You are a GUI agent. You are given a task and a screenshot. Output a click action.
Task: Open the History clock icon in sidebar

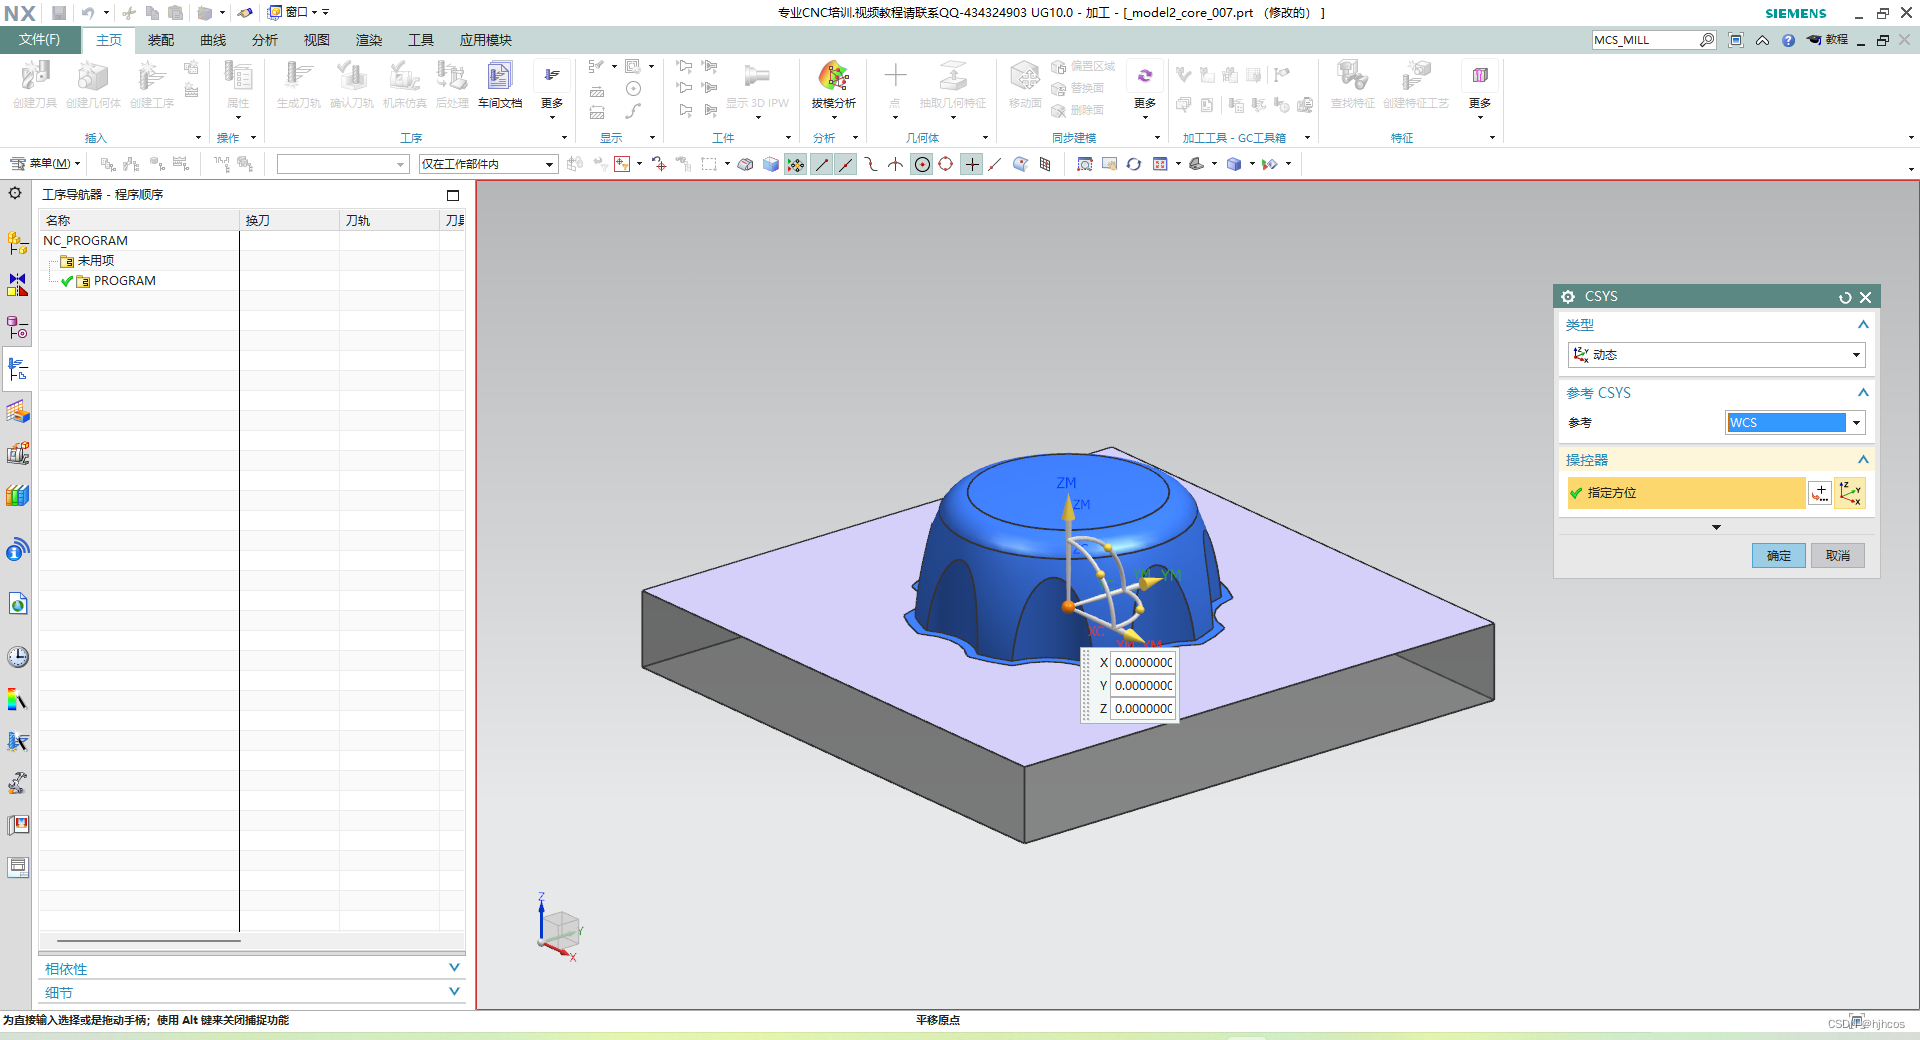click(x=18, y=657)
